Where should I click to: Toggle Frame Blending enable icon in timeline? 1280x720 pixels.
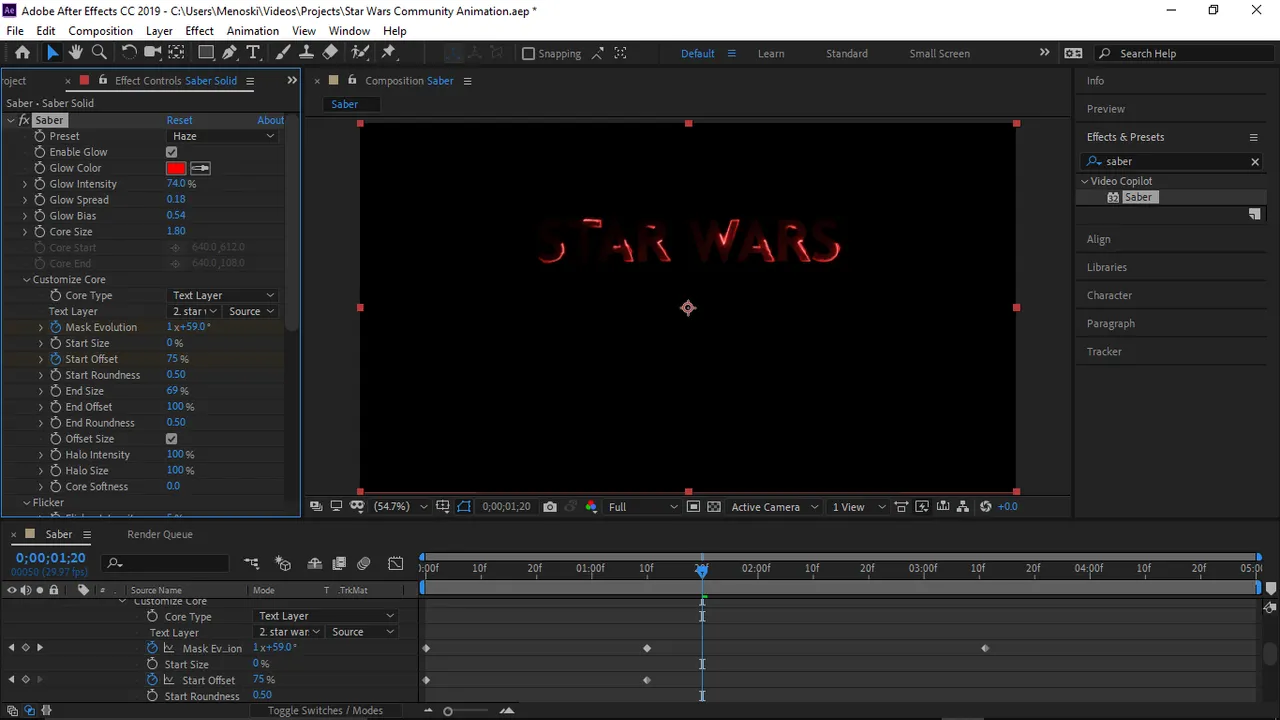[339, 564]
